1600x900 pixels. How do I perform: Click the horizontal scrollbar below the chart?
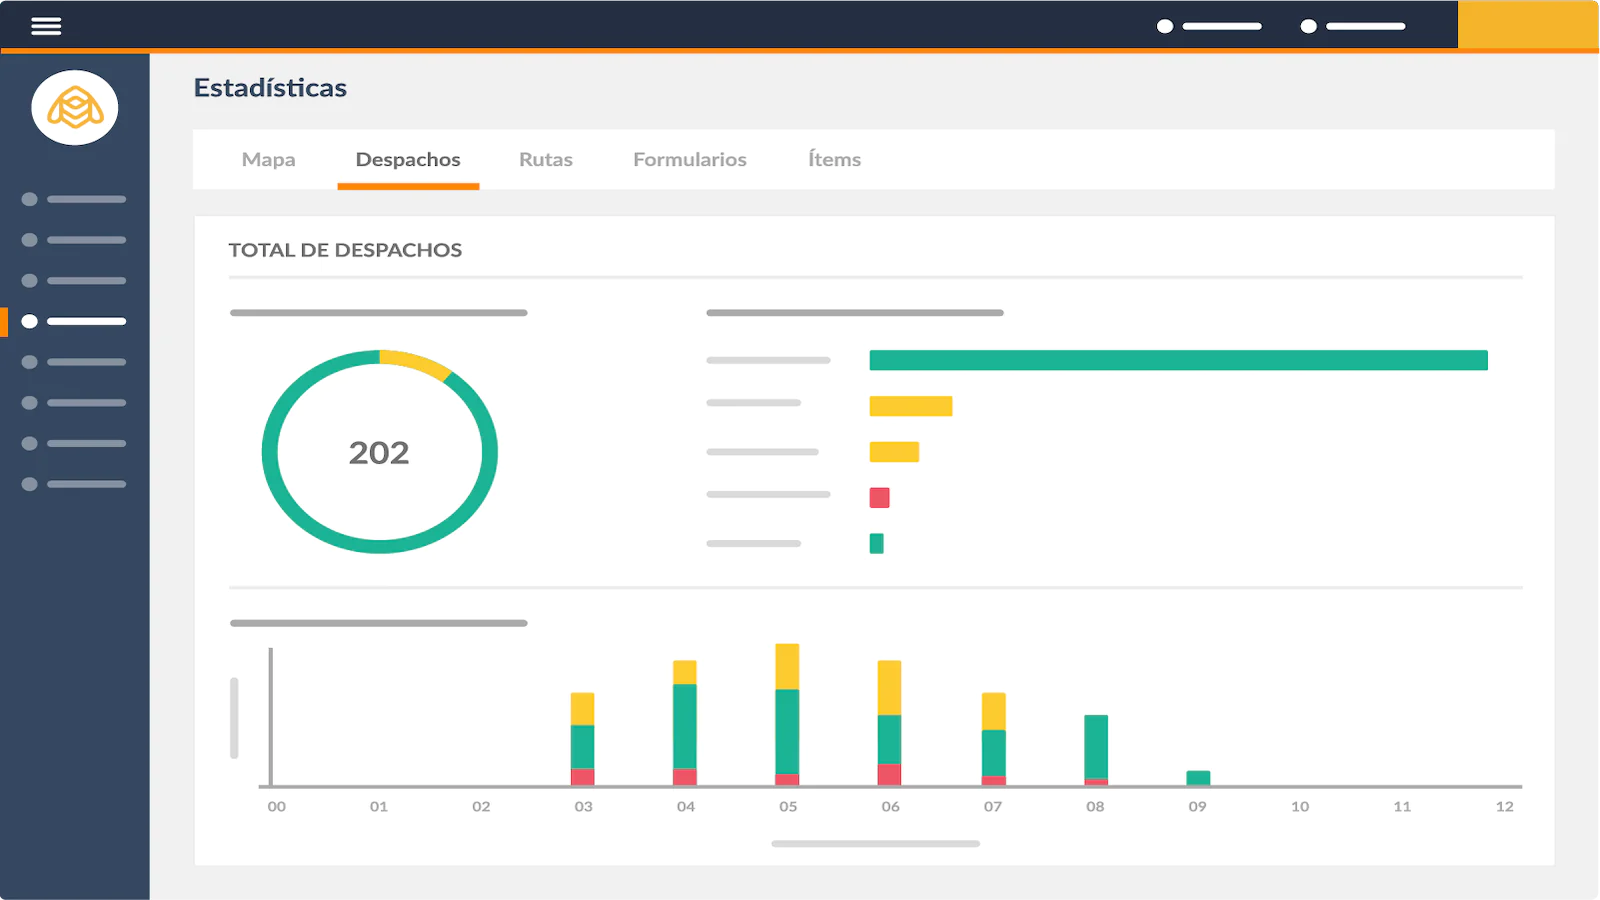[x=876, y=843]
